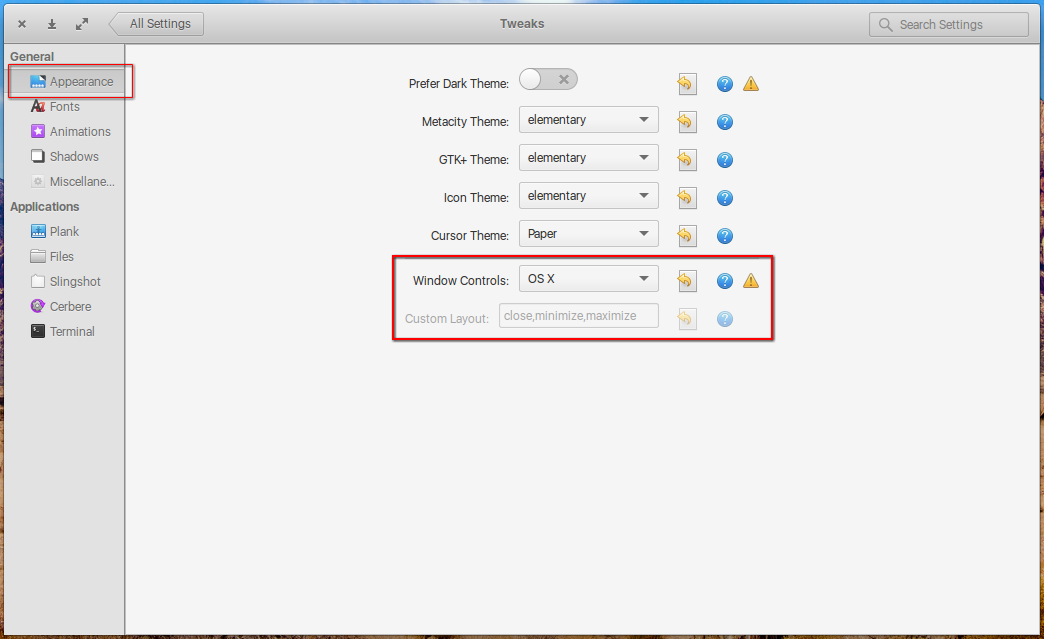This screenshot has height=639, width=1044.
Task: Select the Shadows sidebar entry
Action: click(66, 156)
